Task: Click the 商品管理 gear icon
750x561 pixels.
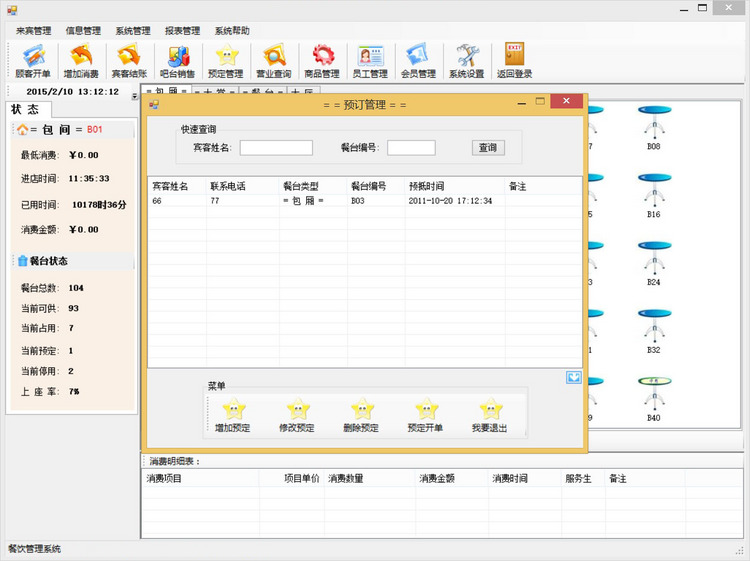Action: [x=322, y=60]
